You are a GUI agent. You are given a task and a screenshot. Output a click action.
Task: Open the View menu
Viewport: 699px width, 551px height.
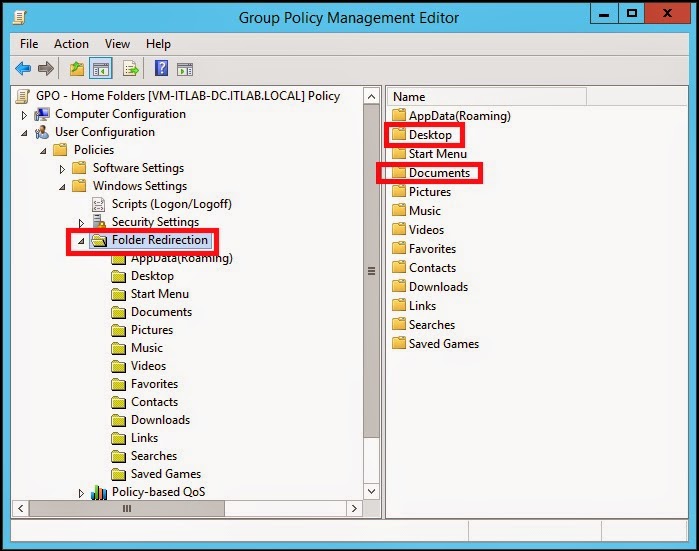[x=117, y=44]
